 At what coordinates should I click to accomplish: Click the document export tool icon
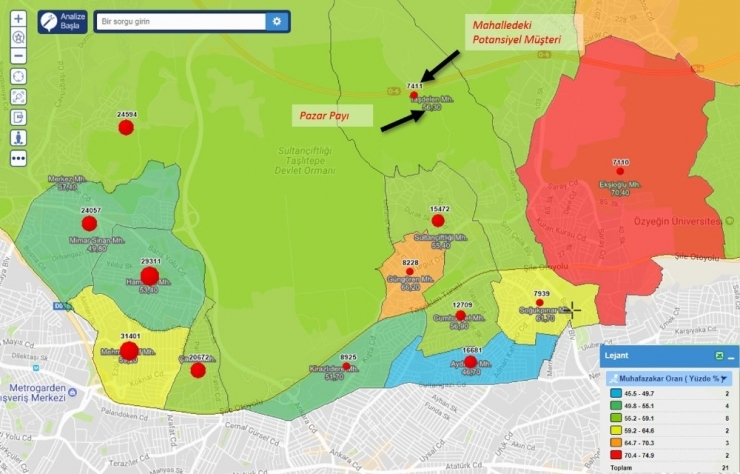18,117
